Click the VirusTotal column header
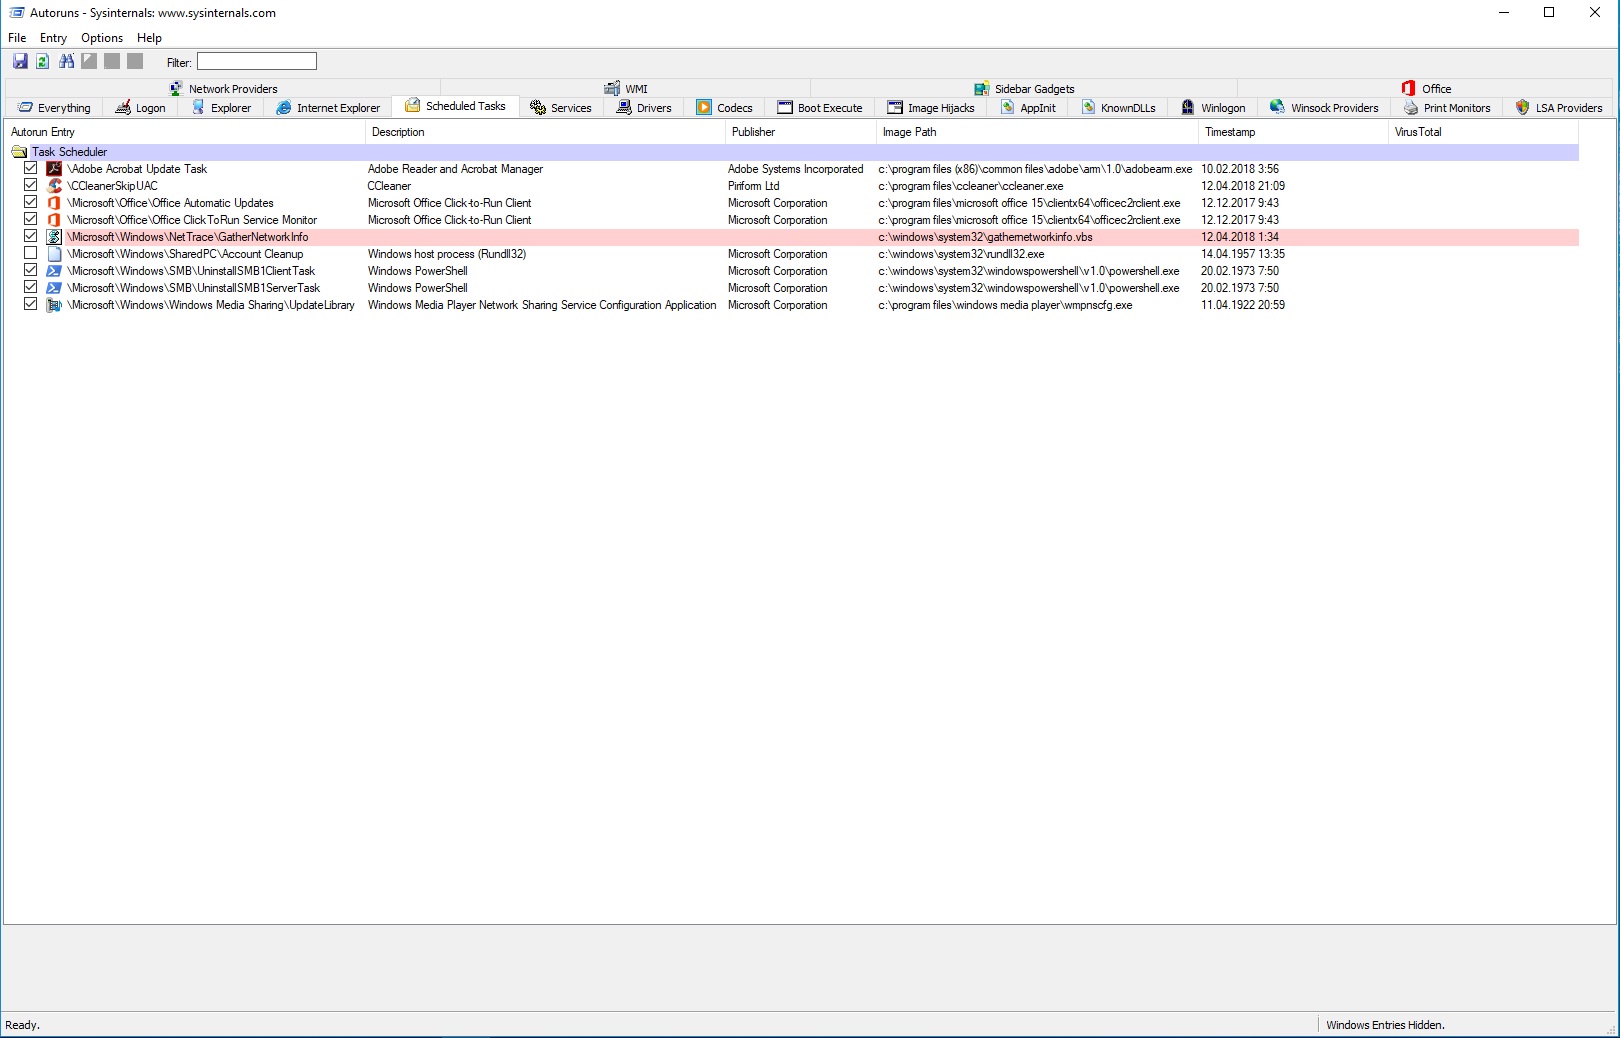This screenshot has width=1620, height=1038. tap(1484, 132)
